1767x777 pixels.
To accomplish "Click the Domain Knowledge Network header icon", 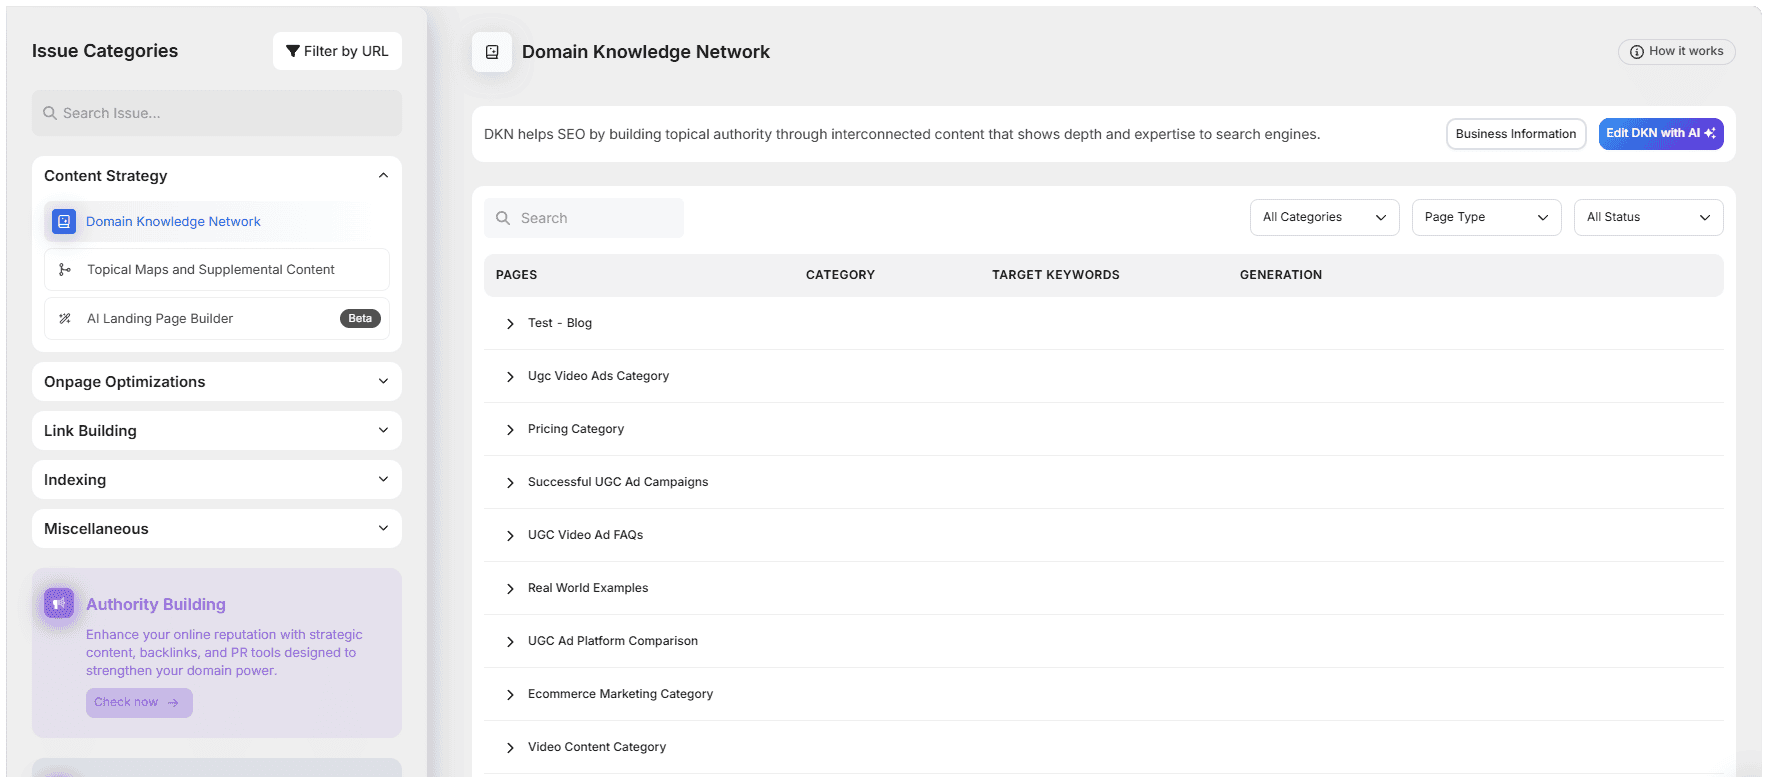I will coord(492,52).
